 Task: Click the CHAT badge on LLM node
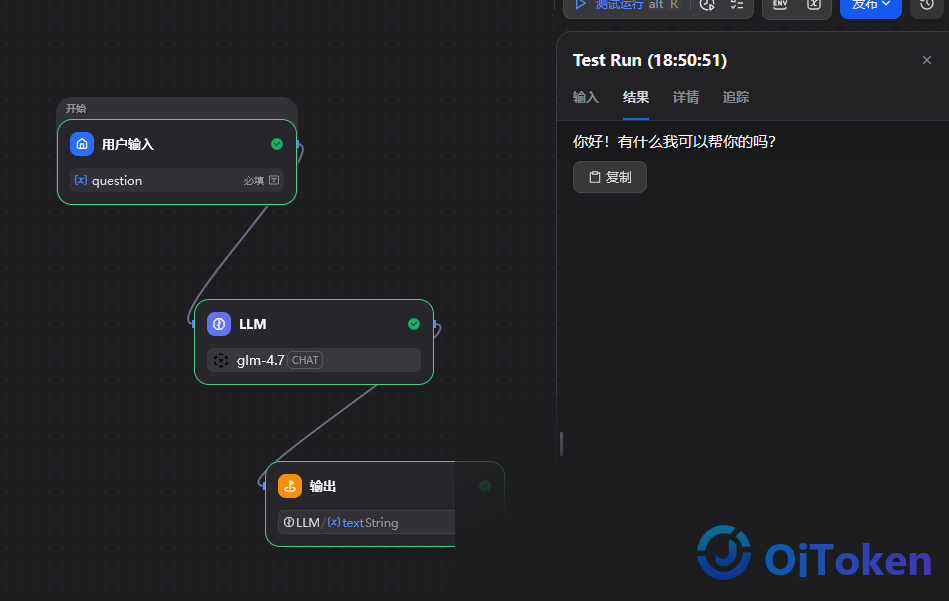[x=305, y=360]
